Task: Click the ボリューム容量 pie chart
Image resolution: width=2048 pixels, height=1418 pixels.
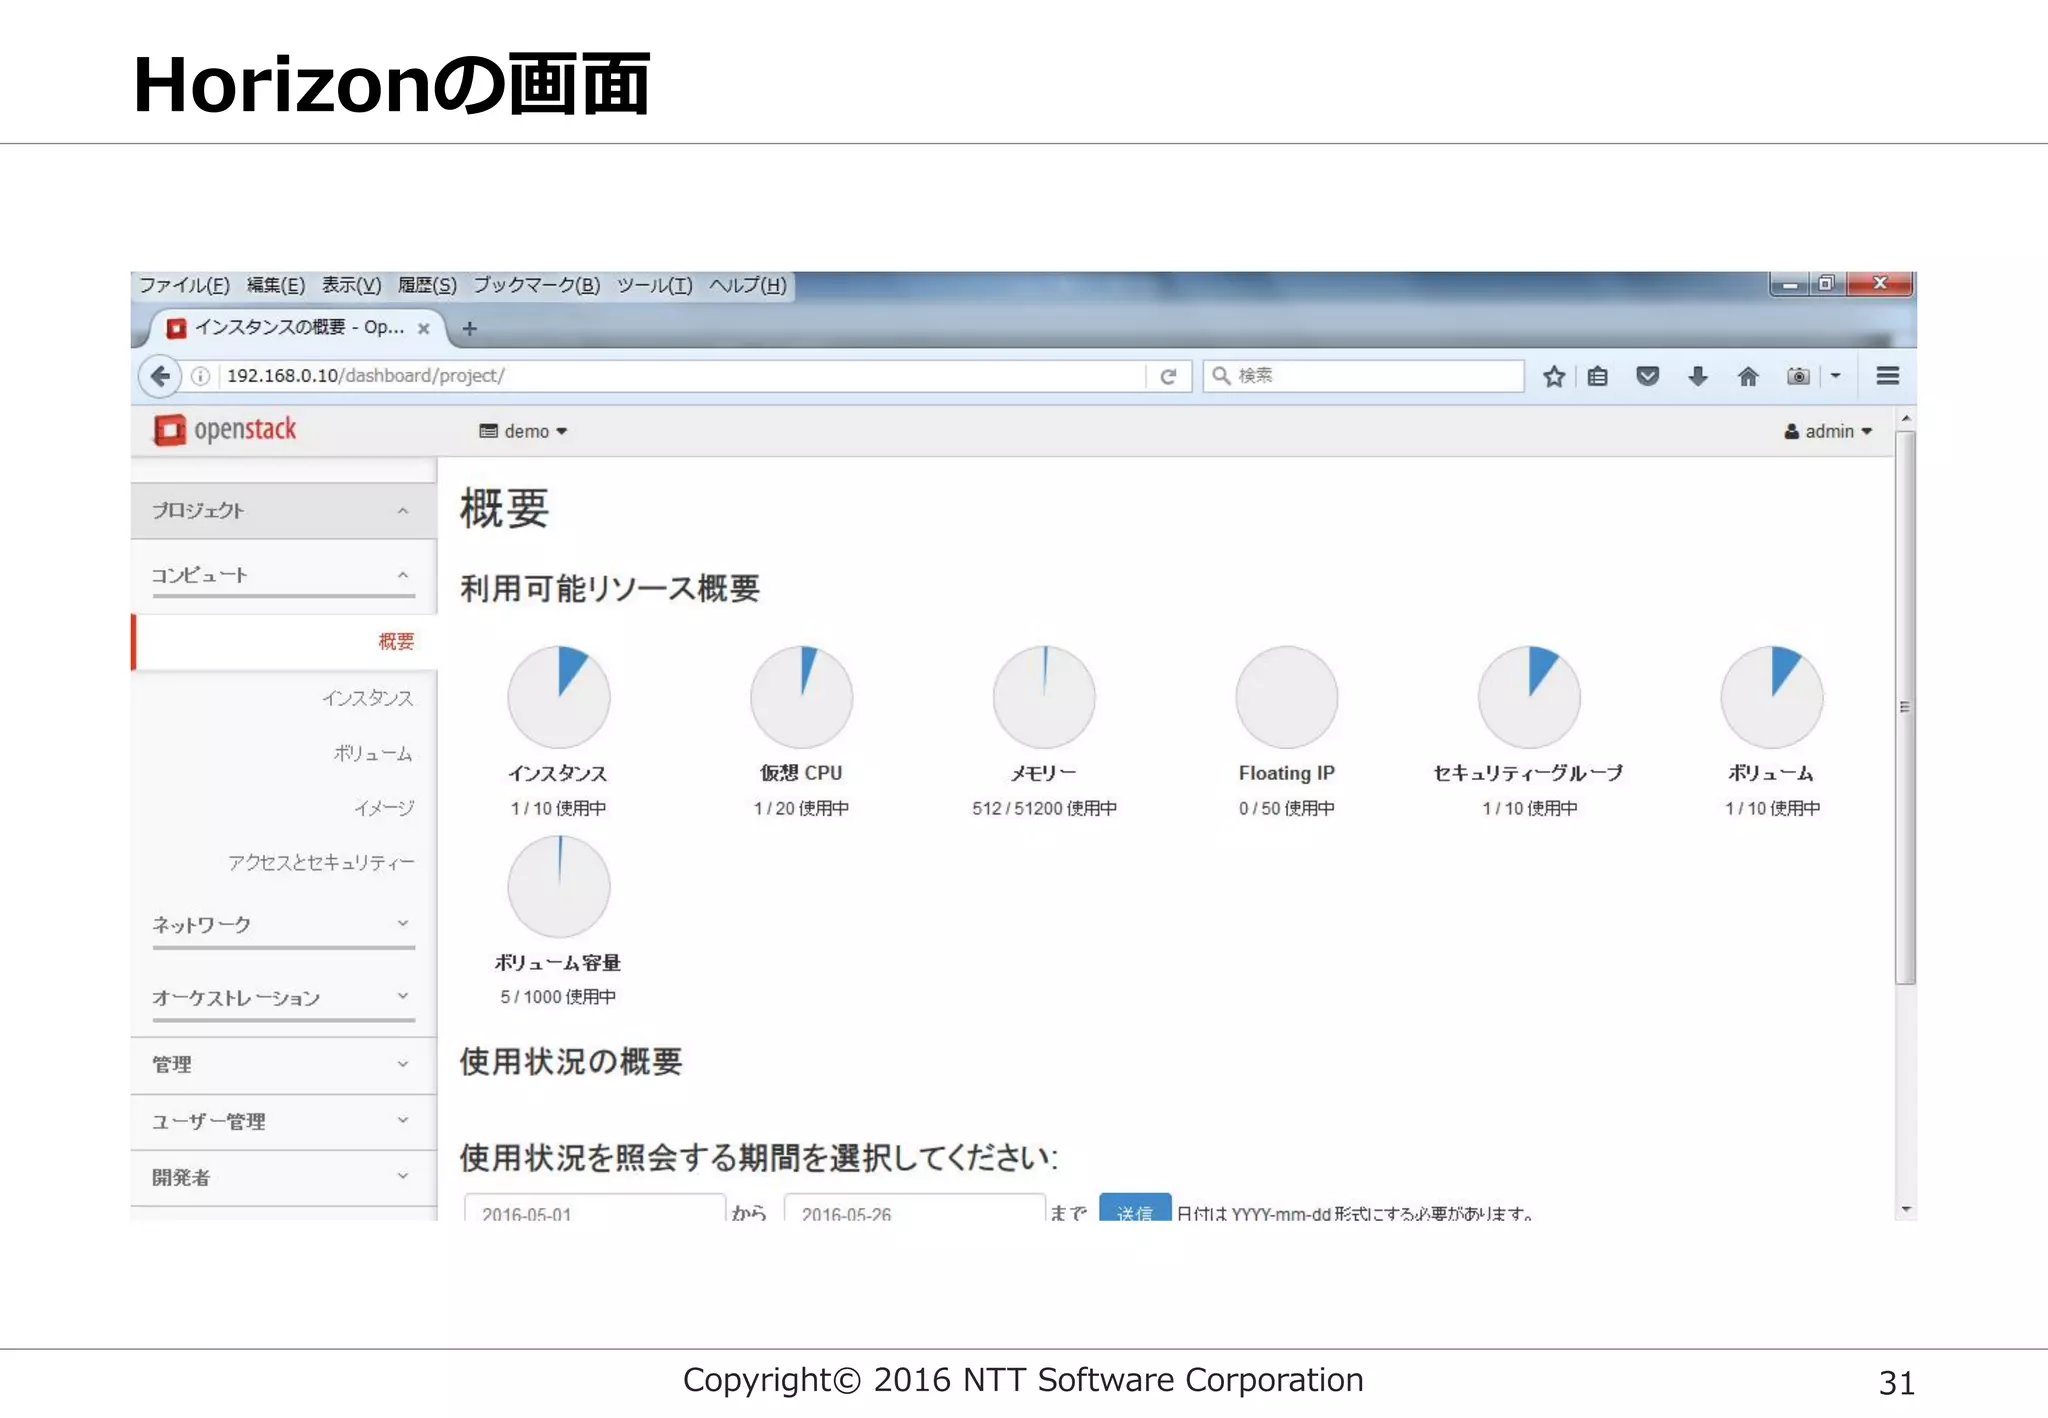Action: coord(558,887)
